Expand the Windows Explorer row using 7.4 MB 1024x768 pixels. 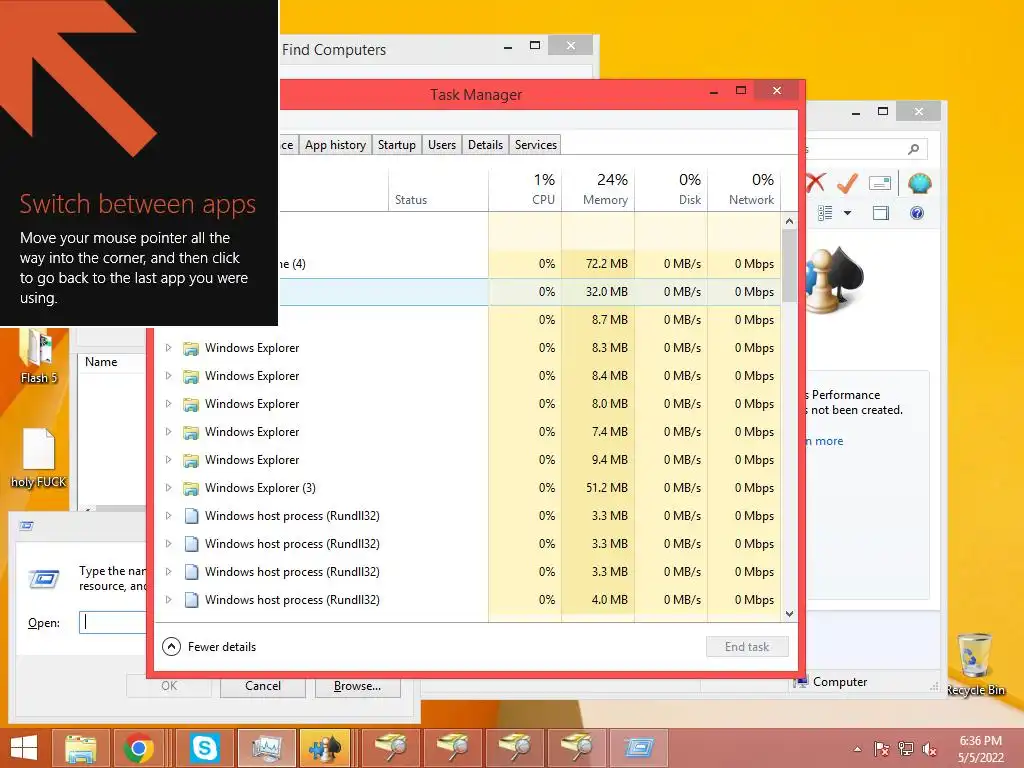pos(168,432)
